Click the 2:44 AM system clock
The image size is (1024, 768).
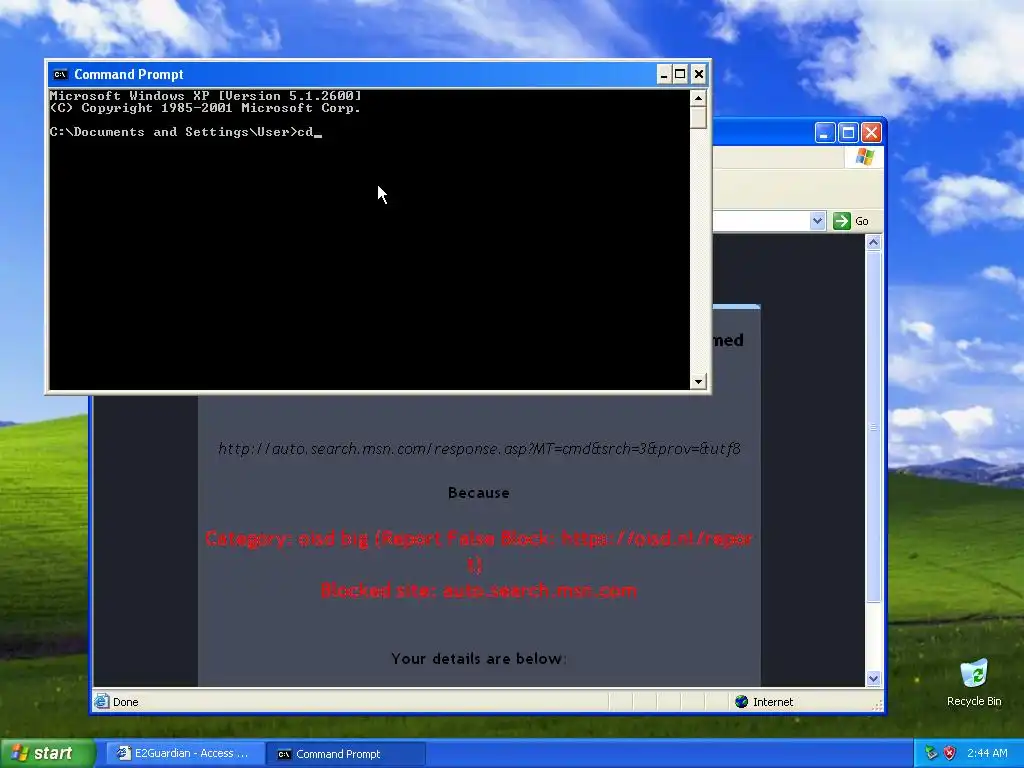987,753
